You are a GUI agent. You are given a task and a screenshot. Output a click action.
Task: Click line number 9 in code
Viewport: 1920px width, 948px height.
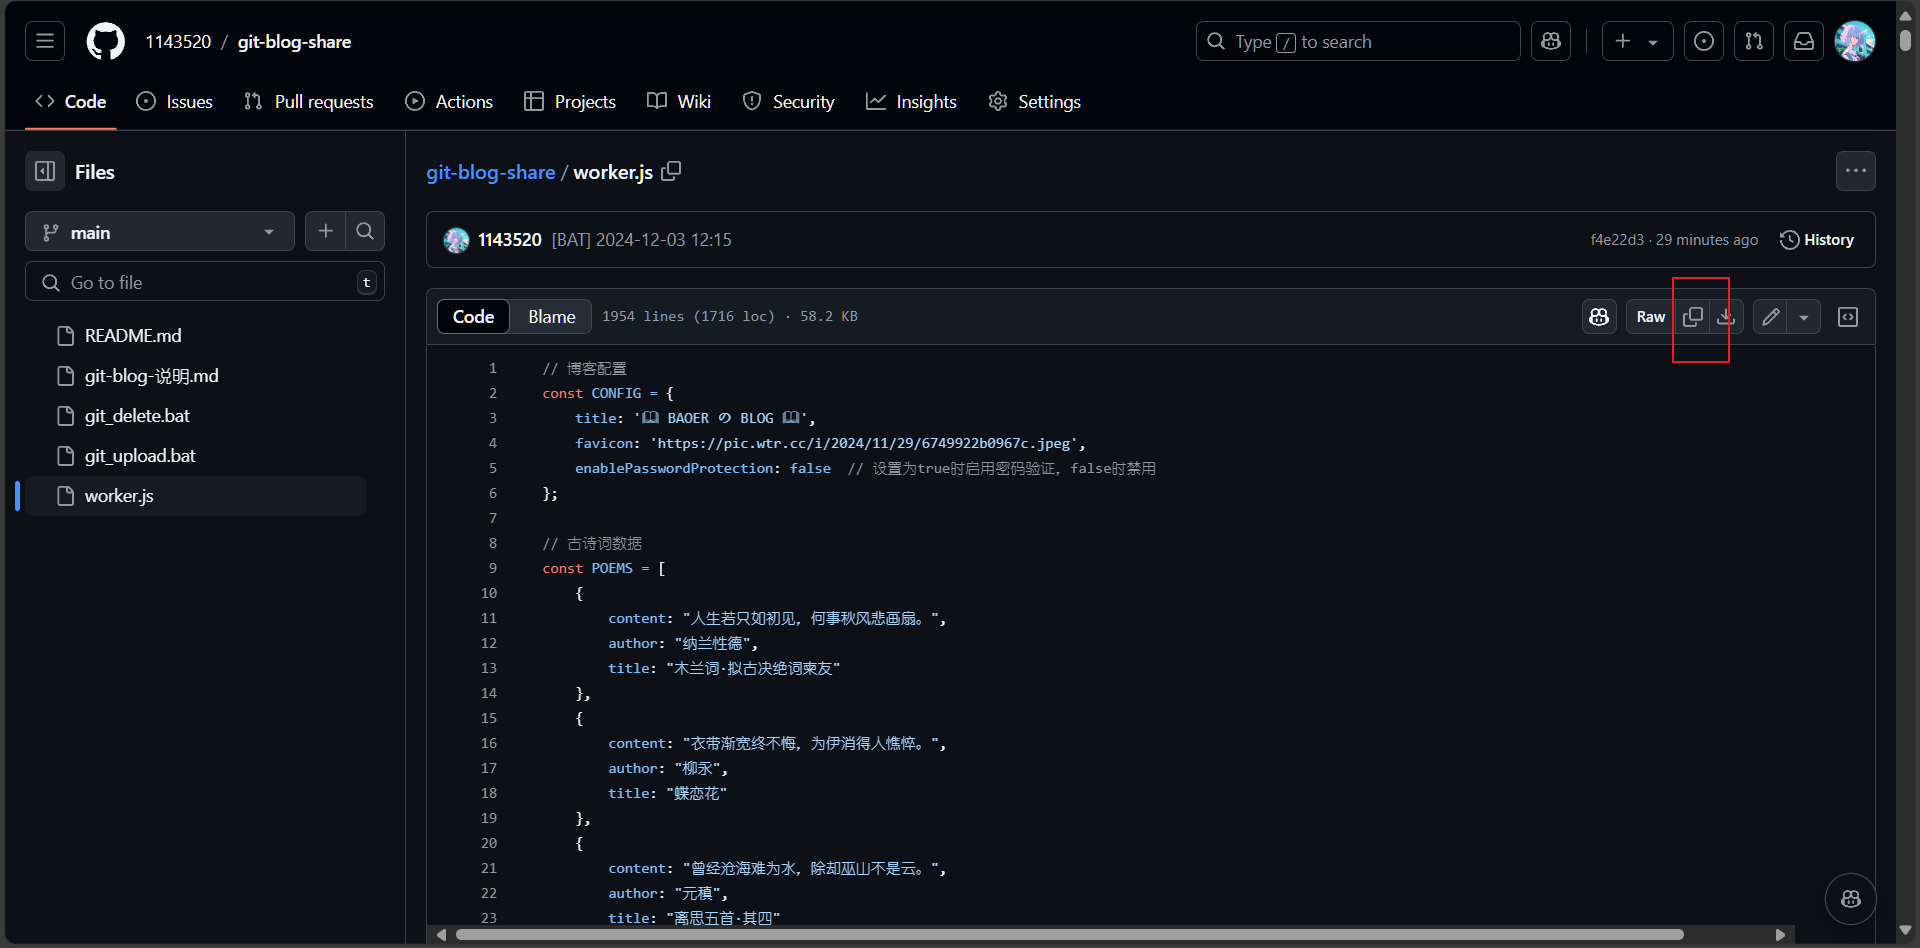[492, 568]
